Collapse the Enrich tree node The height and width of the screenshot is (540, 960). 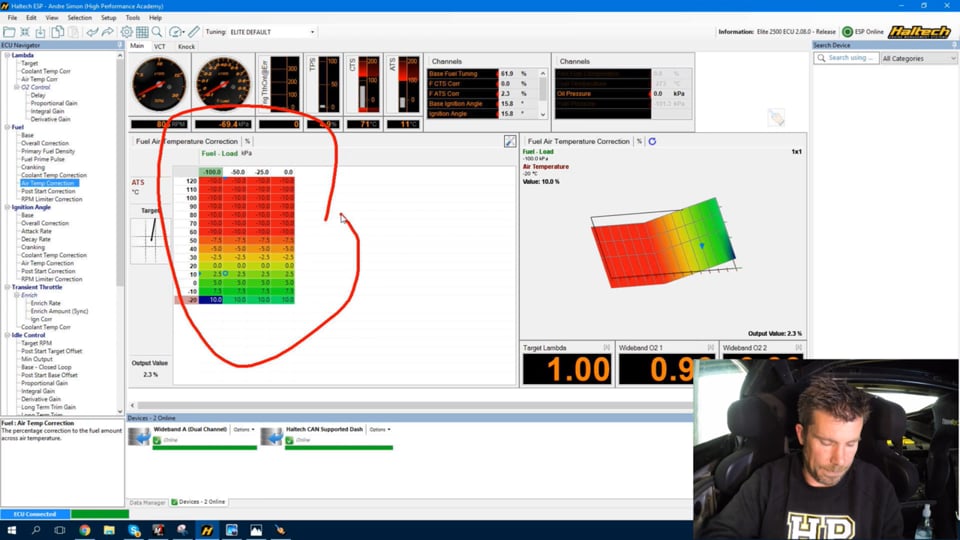coord(17,295)
